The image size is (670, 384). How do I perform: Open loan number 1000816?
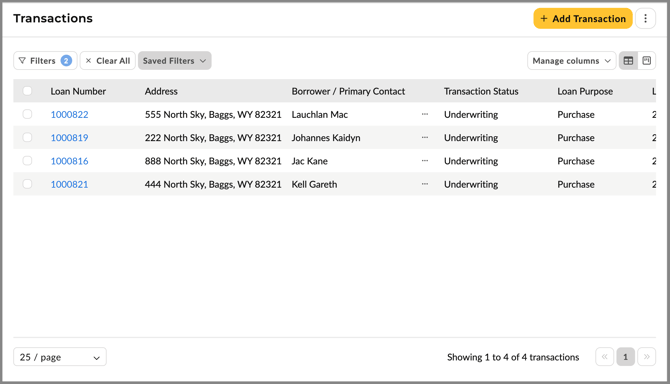click(x=69, y=161)
